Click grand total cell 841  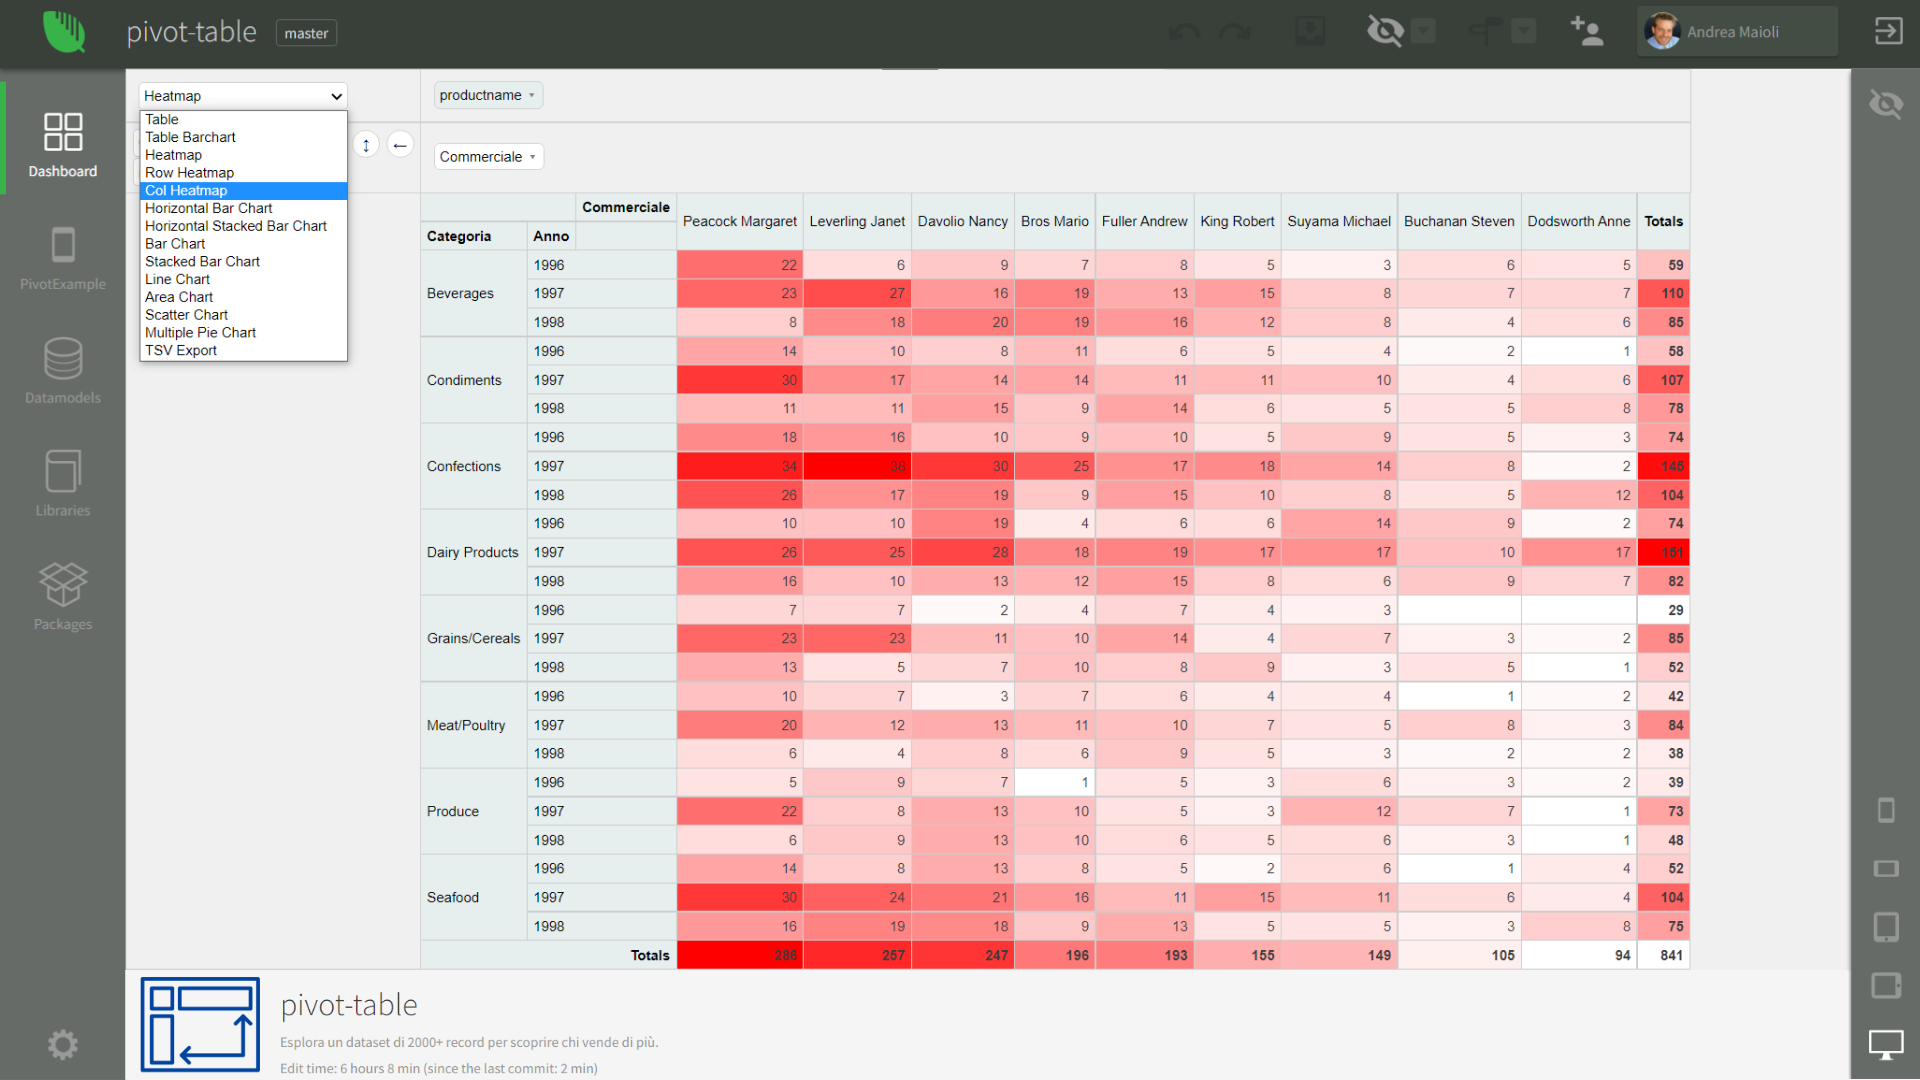tap(1663, 955)
